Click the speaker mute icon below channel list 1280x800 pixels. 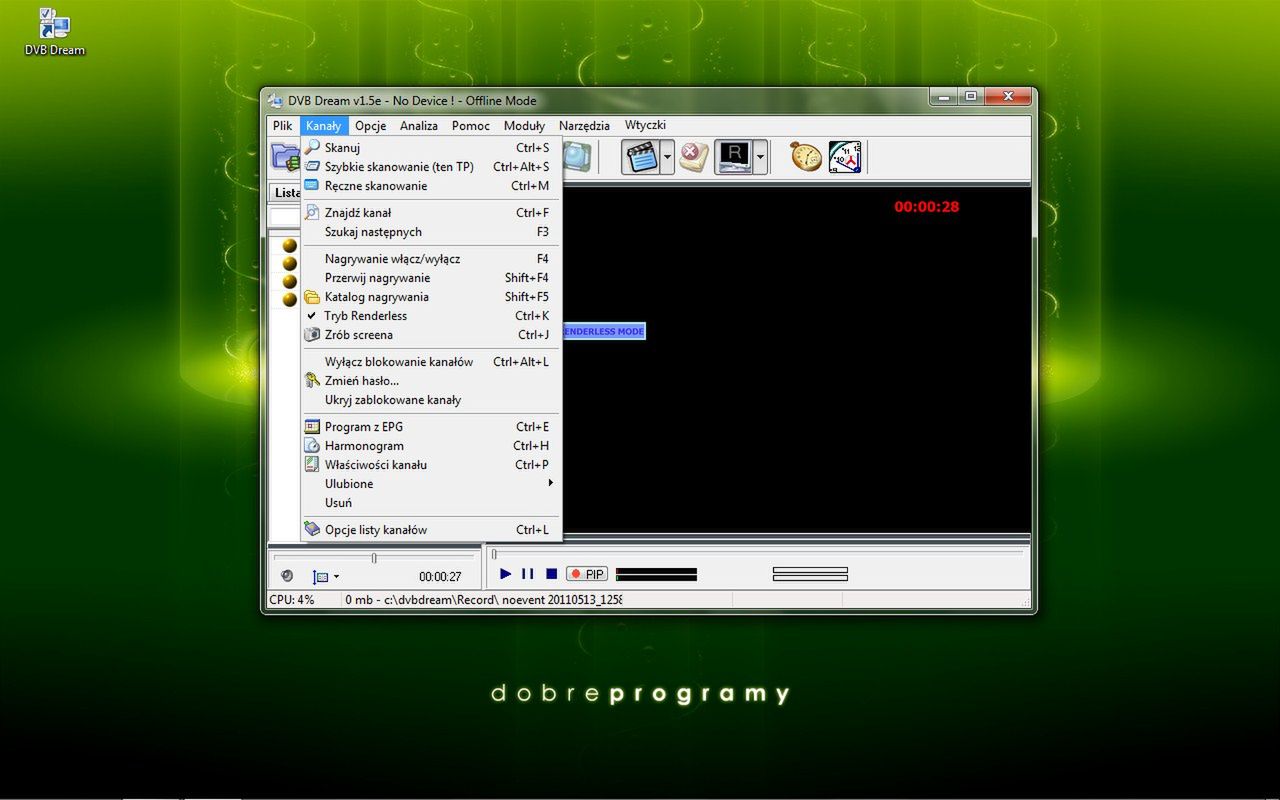(x=287, y=576)
